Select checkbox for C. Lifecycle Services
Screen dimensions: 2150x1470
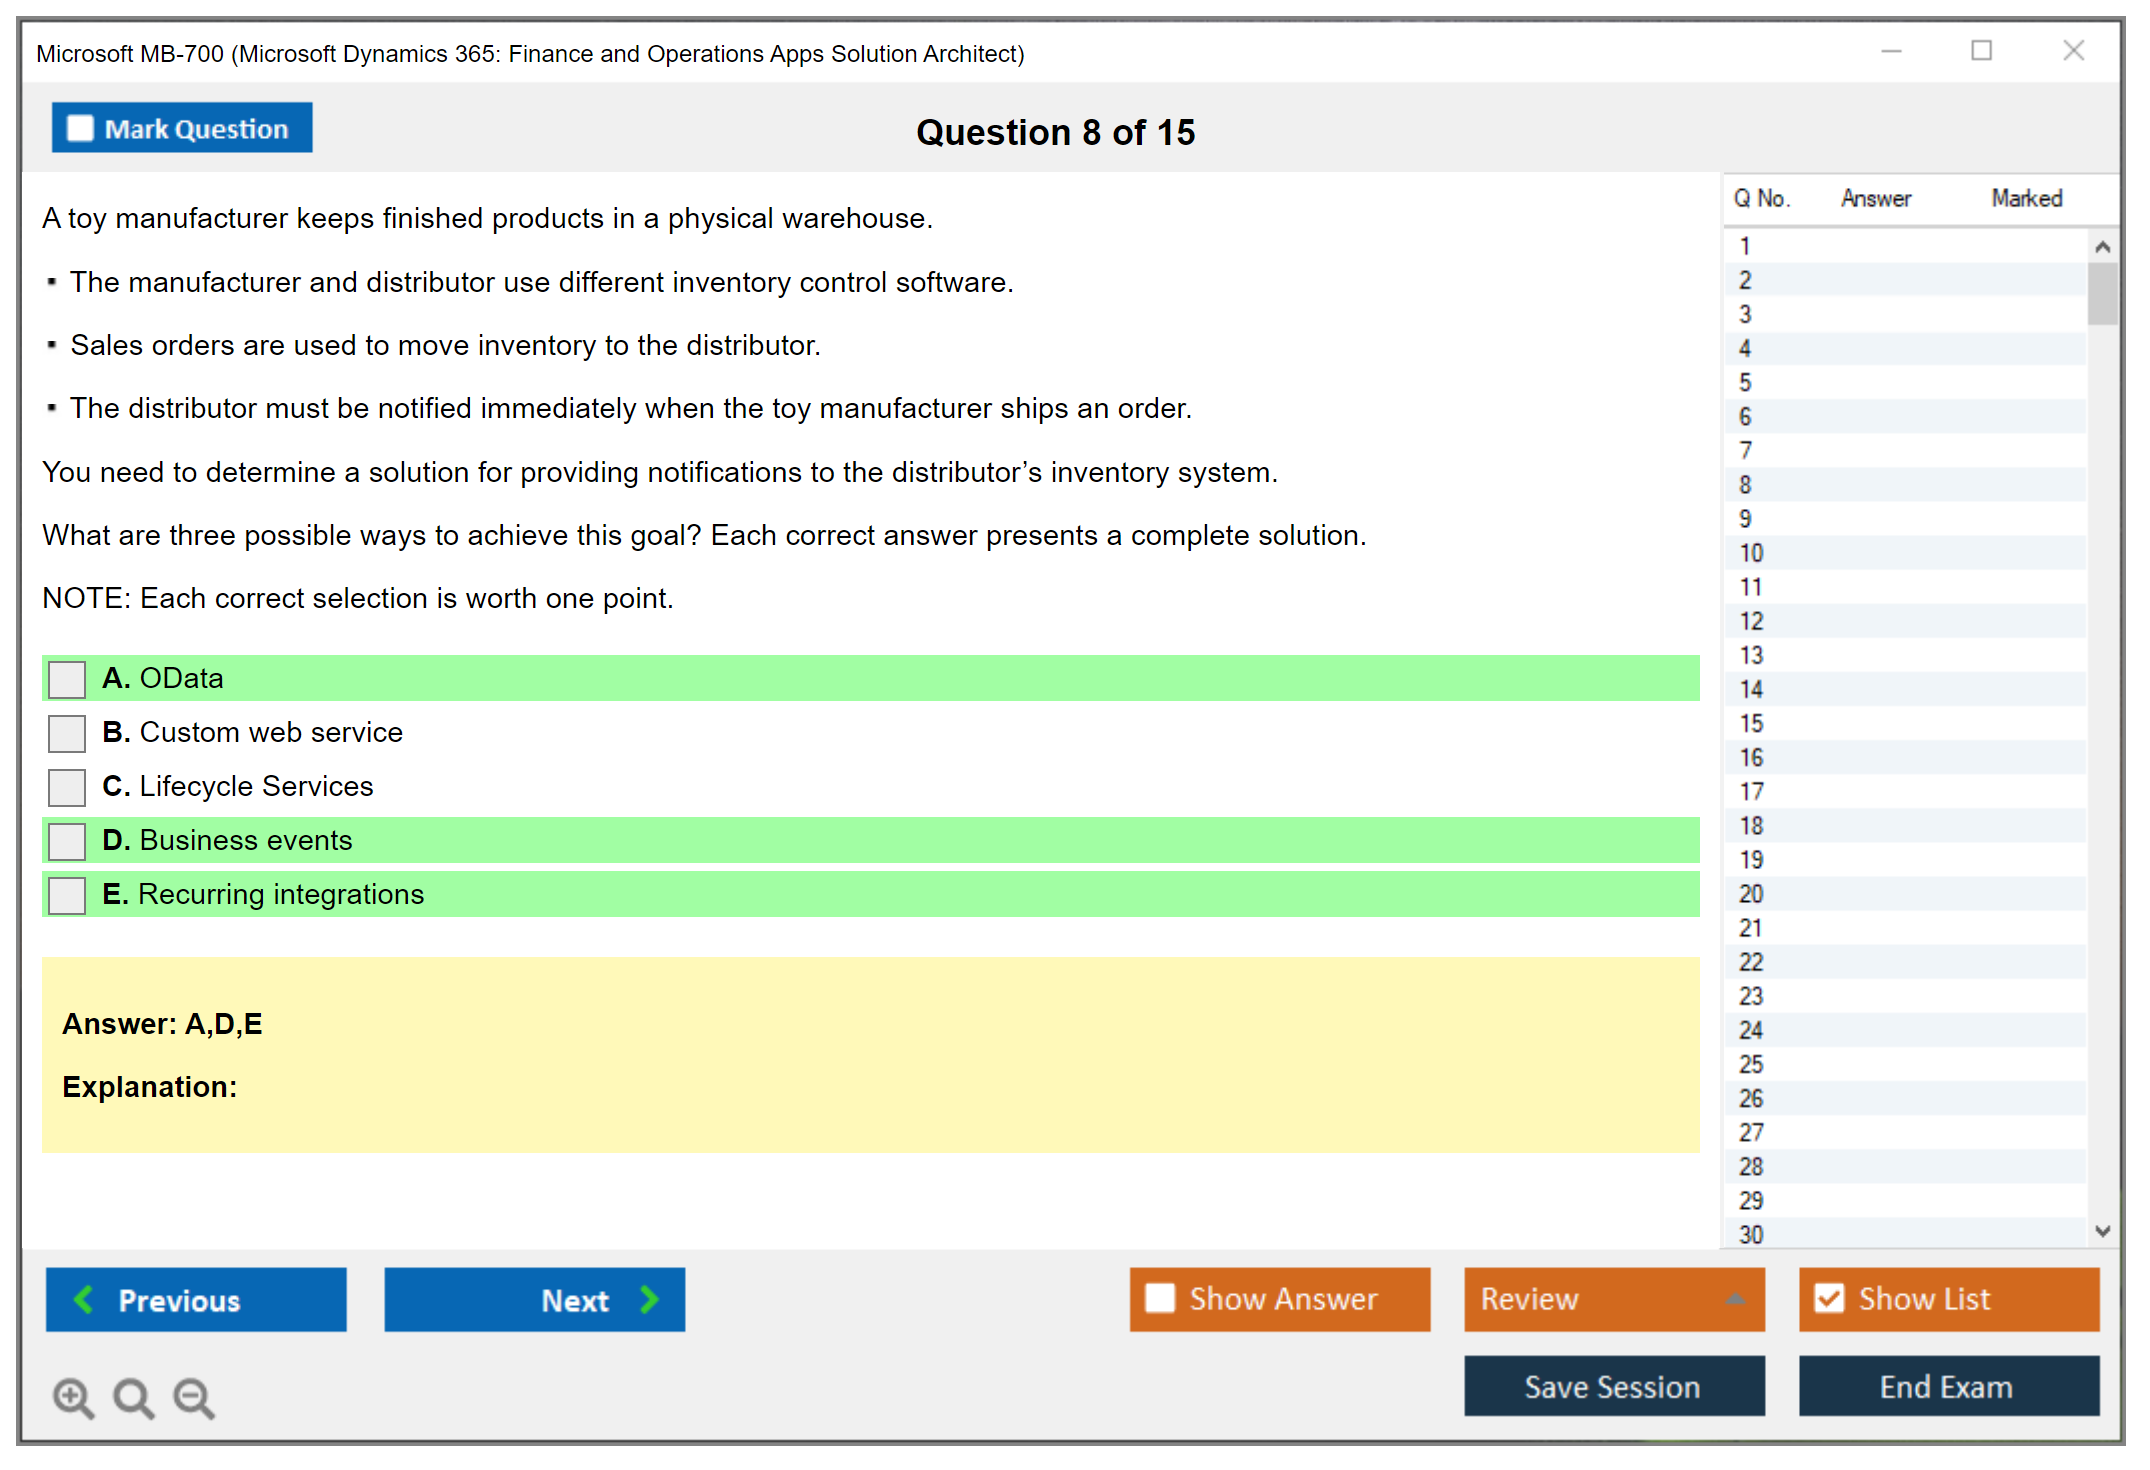point(67,787)
